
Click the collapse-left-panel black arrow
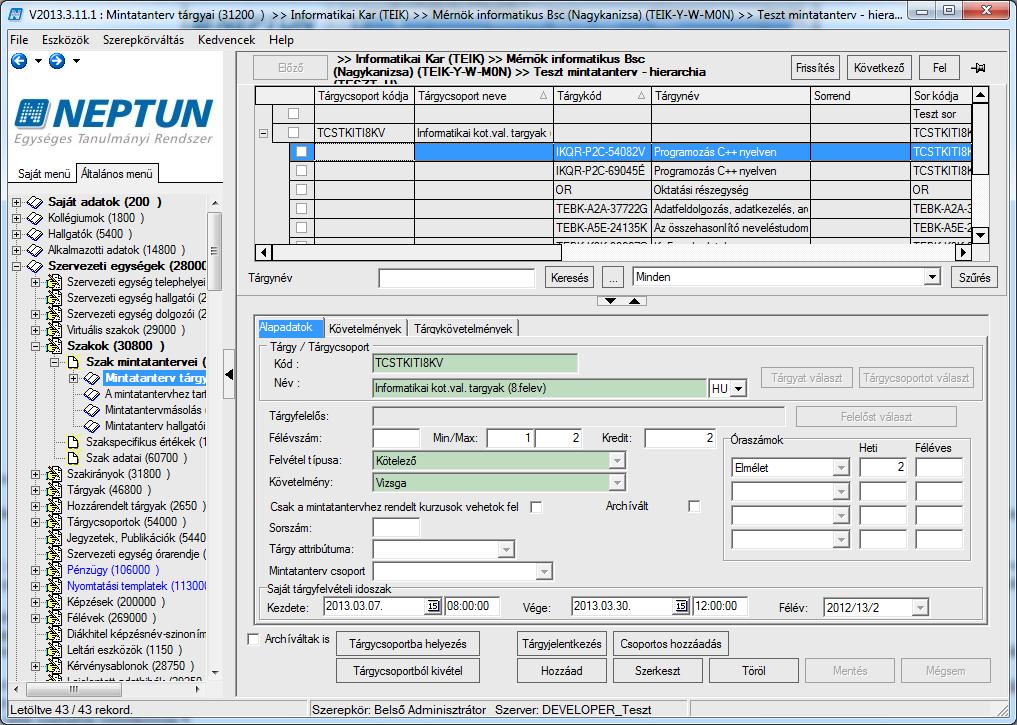pos(229,375)
